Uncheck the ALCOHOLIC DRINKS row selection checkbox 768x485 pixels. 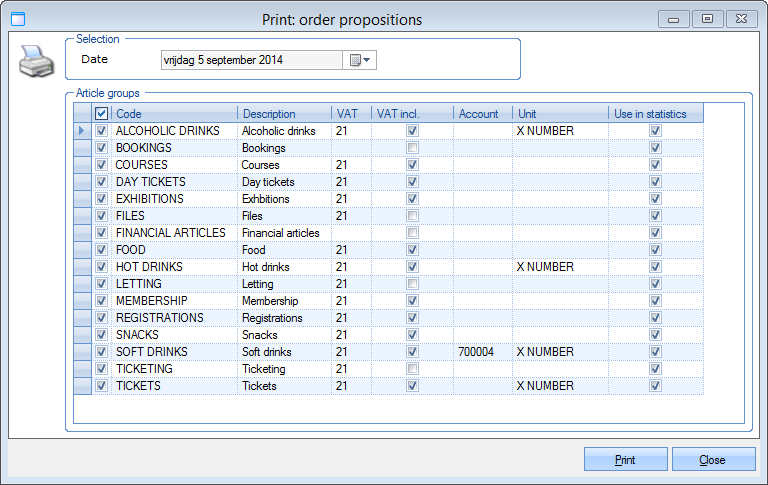(101, 131)
